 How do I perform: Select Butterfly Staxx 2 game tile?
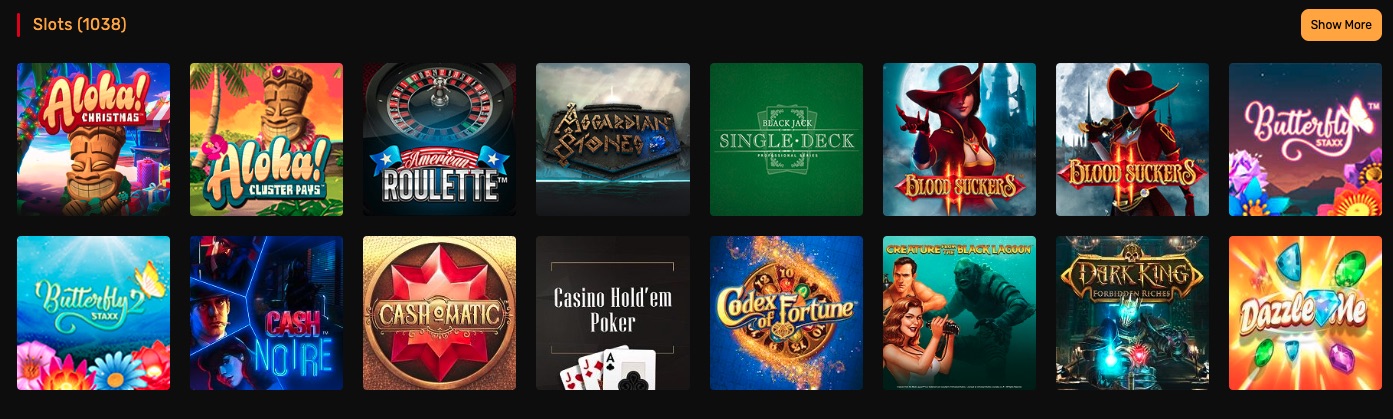pyautogui.click(x=93, y=313)
